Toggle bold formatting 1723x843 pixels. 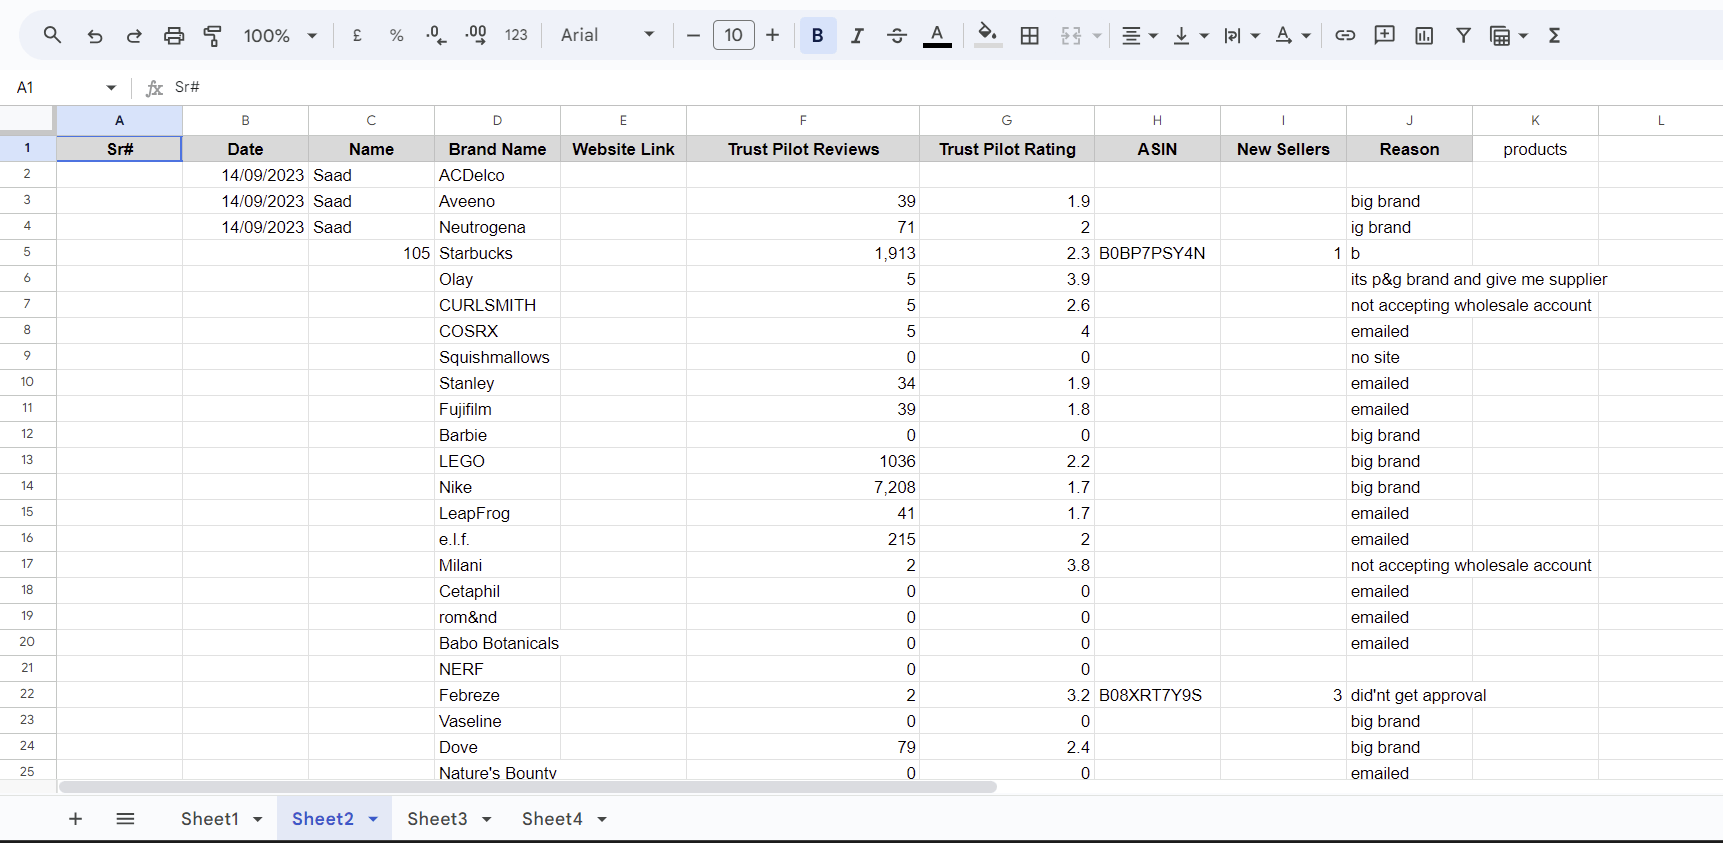click(x=818, y=35)
